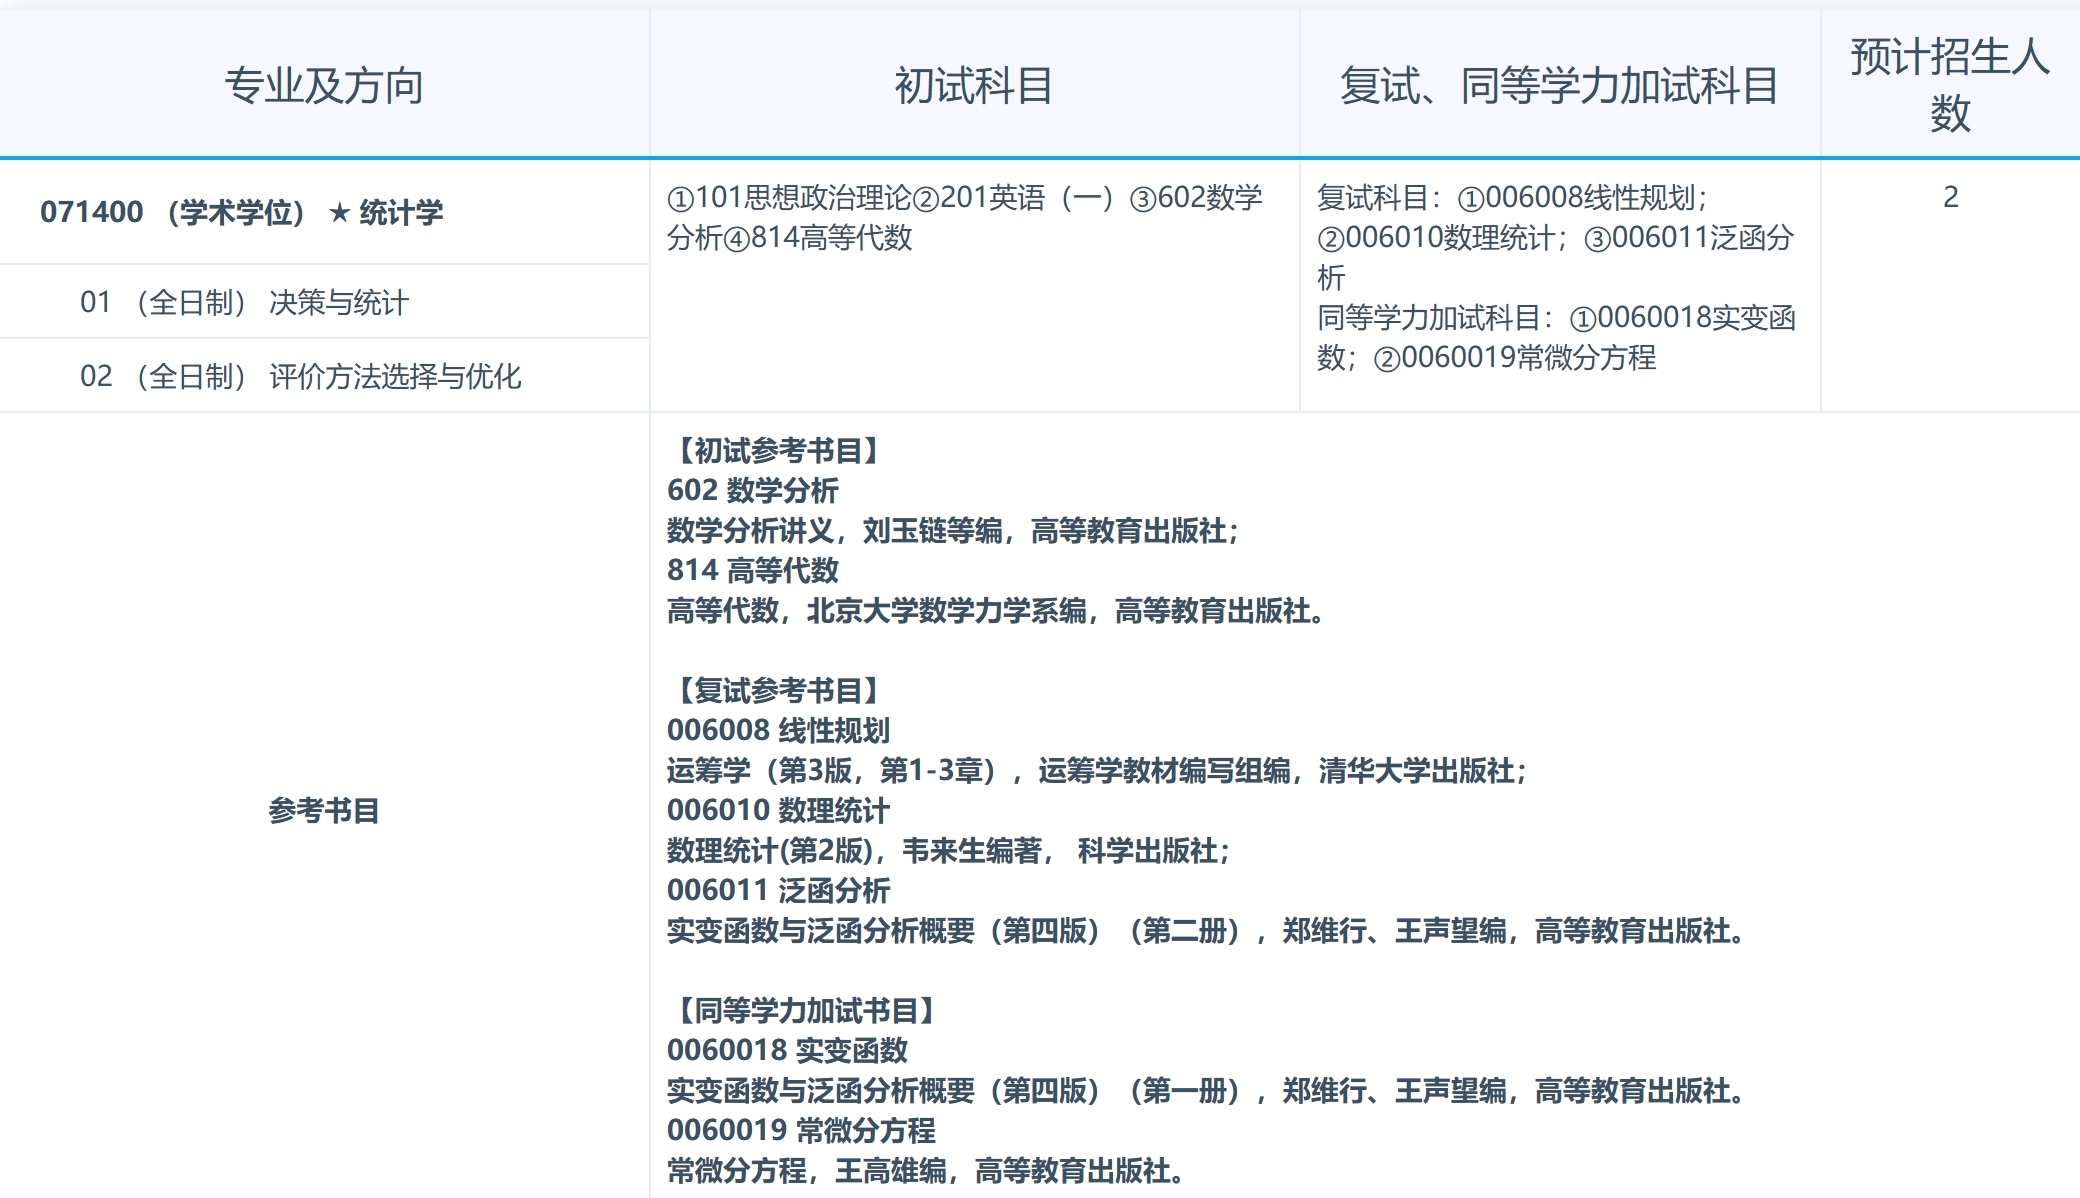Click the star icon beside 统计学
The width and height of the screenshot is (2080, 1198).
337,211
